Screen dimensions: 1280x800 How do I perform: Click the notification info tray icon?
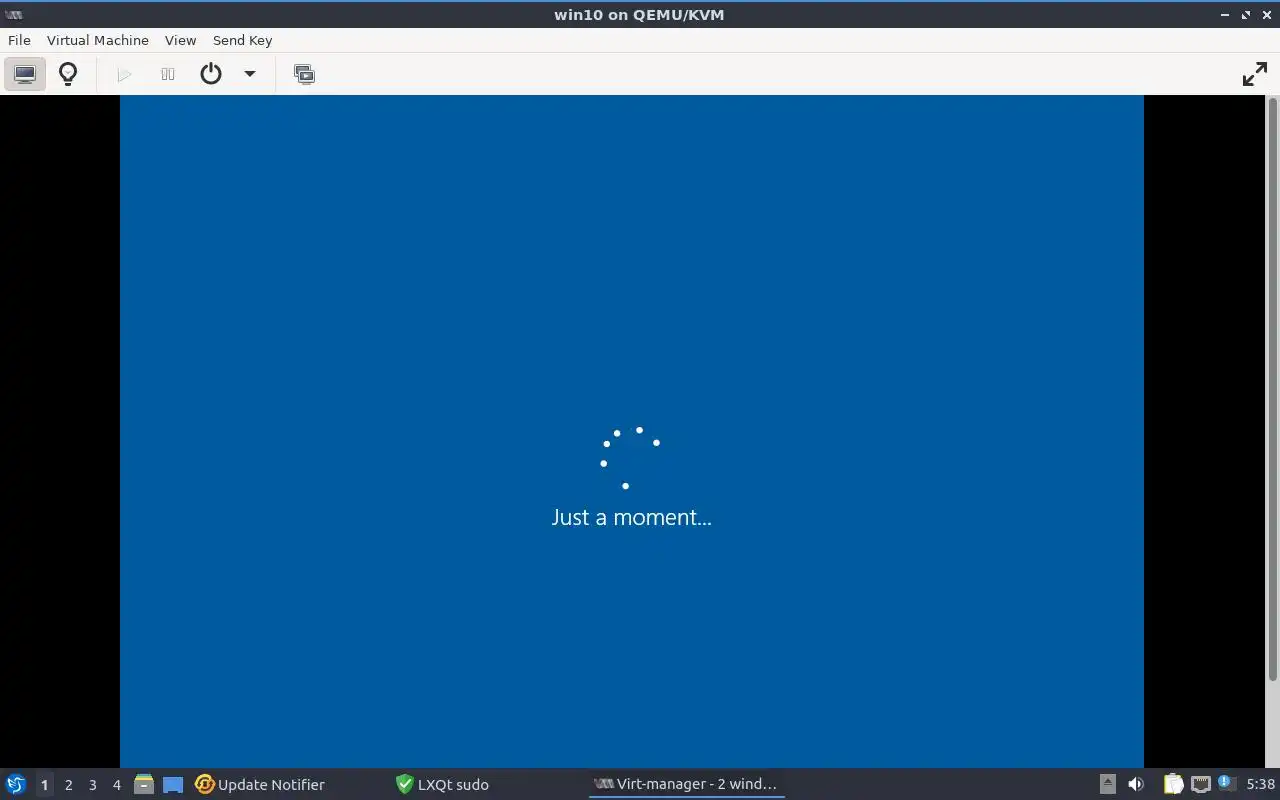tap(1225, 783)
